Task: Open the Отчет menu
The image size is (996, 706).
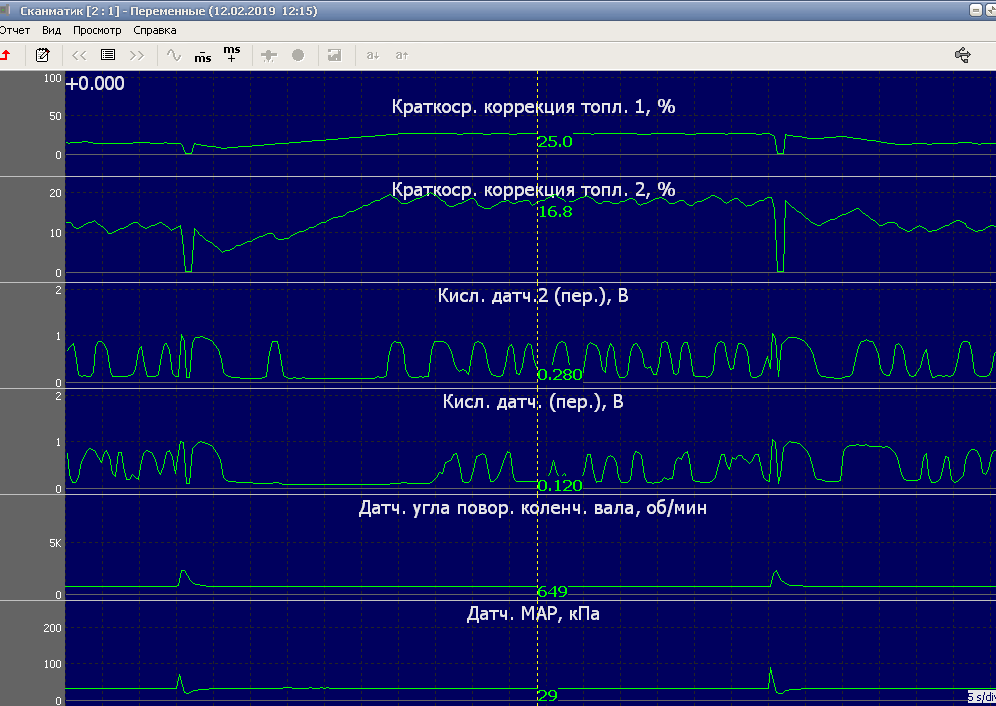Action: [x=15, y=30]
